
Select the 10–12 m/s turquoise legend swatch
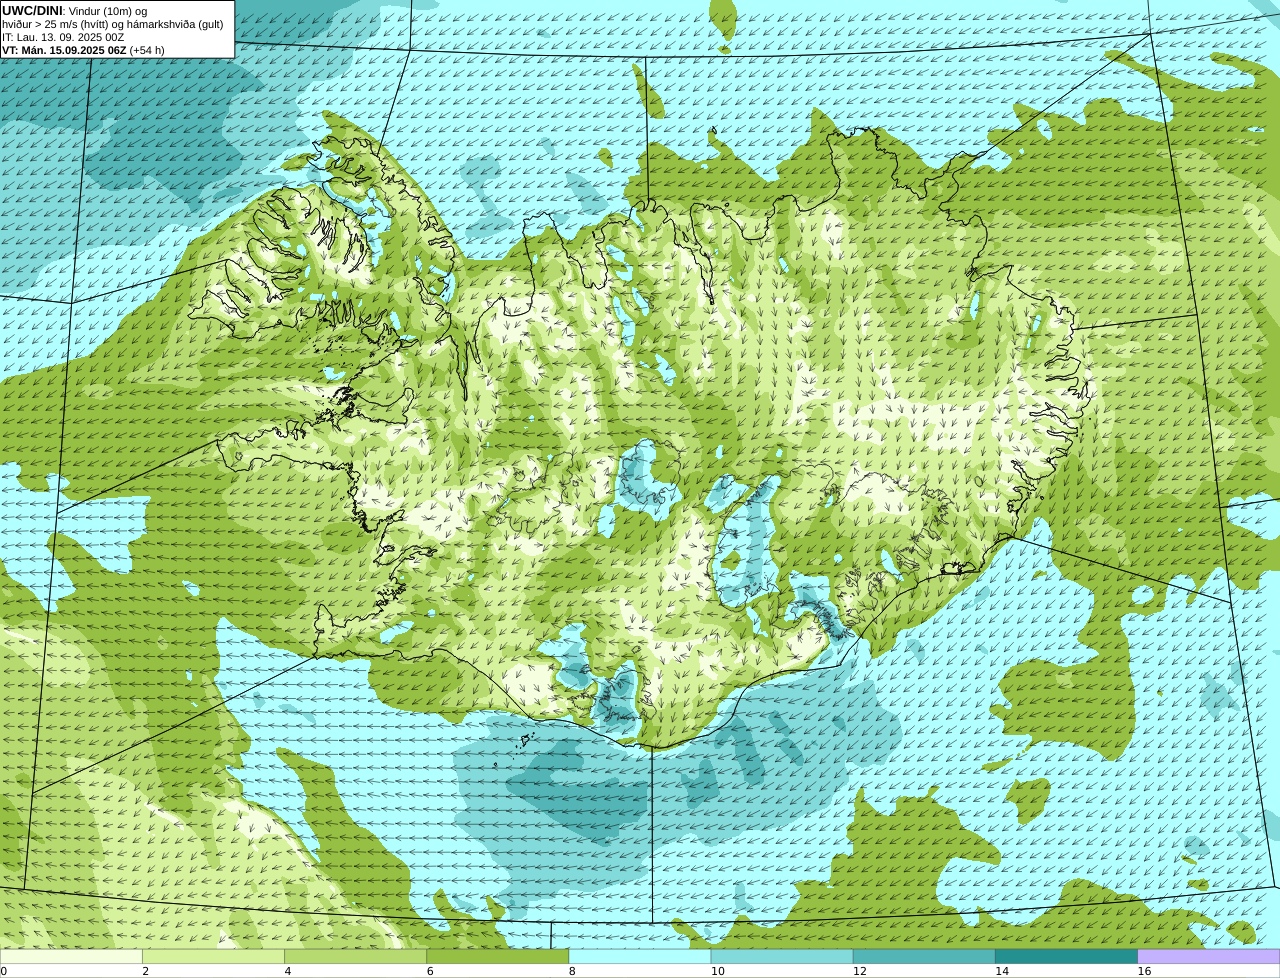click(782, 956)
